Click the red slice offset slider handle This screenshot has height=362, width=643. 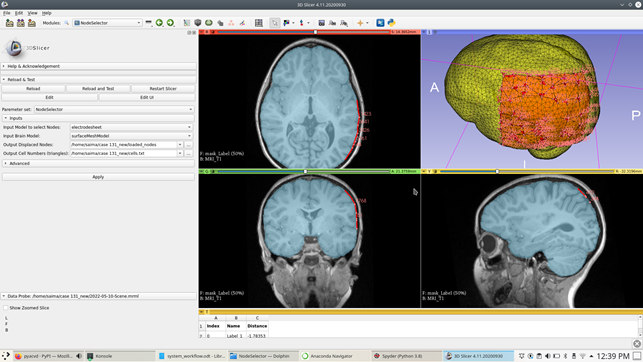pos(315,32)
